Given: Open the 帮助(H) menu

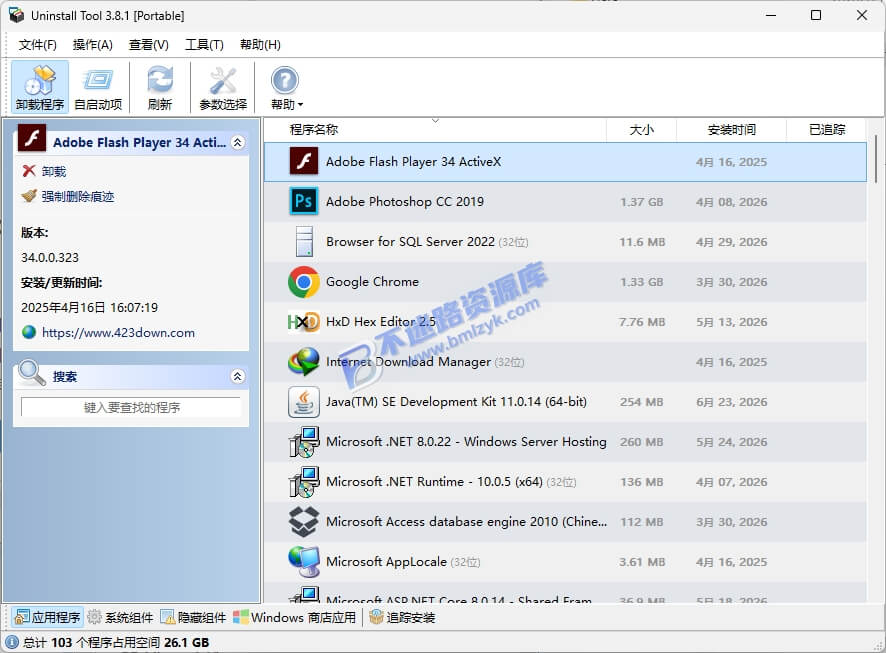Looking at the screenshot, I should coord(260,45).
